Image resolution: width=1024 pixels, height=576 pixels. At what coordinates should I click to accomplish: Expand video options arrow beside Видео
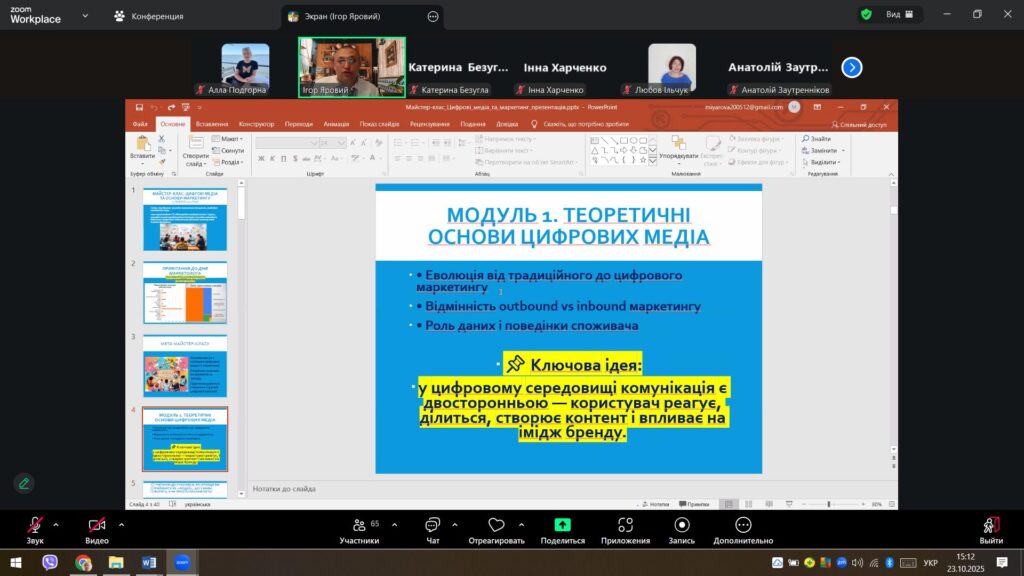(x=121, y=524)
